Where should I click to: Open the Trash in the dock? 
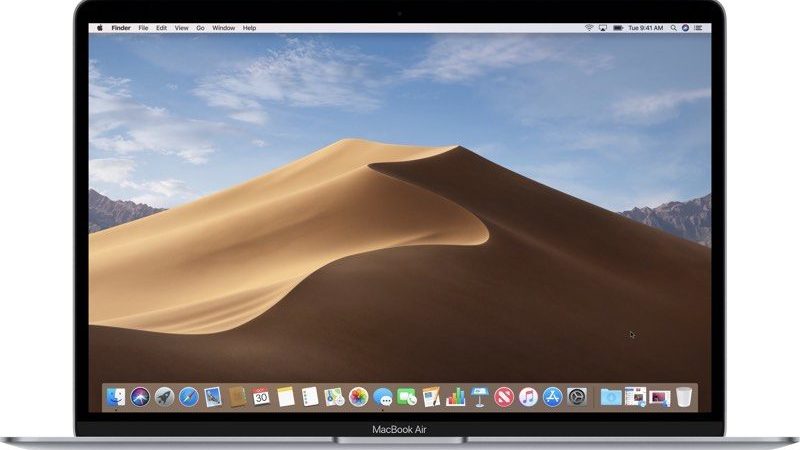[684, 397]
